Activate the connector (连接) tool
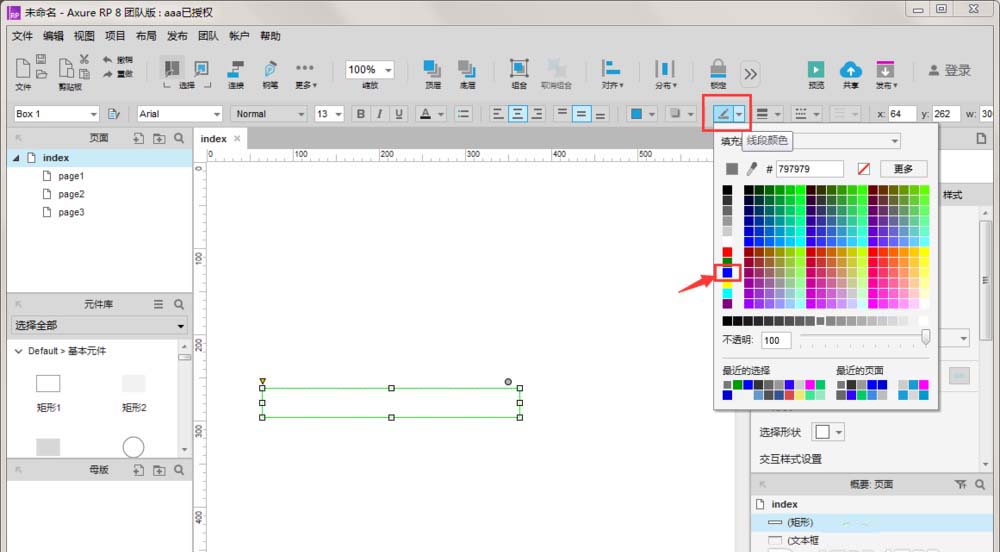The width and height of the screenshot is (1000, 552). pos(236,69)
